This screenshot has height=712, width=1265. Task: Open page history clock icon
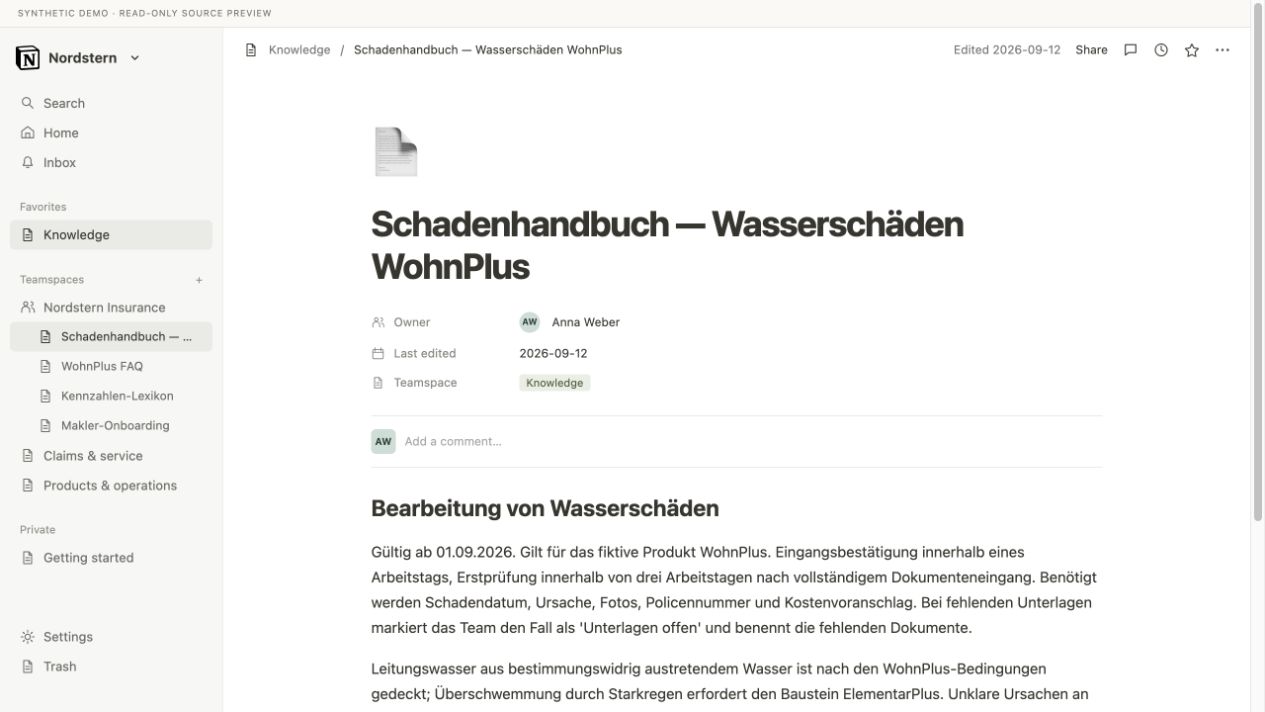click(1161, 50)
